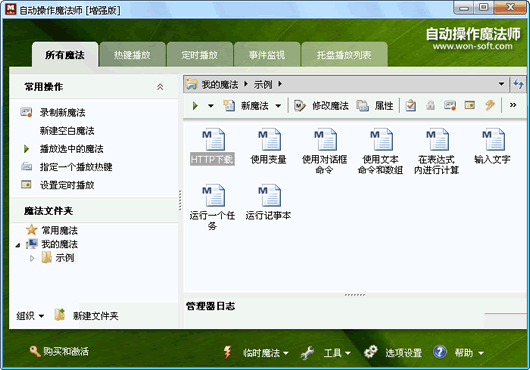
Task: Collapse the 常用操作 panel chevron
Action: (x=160, y=87)
